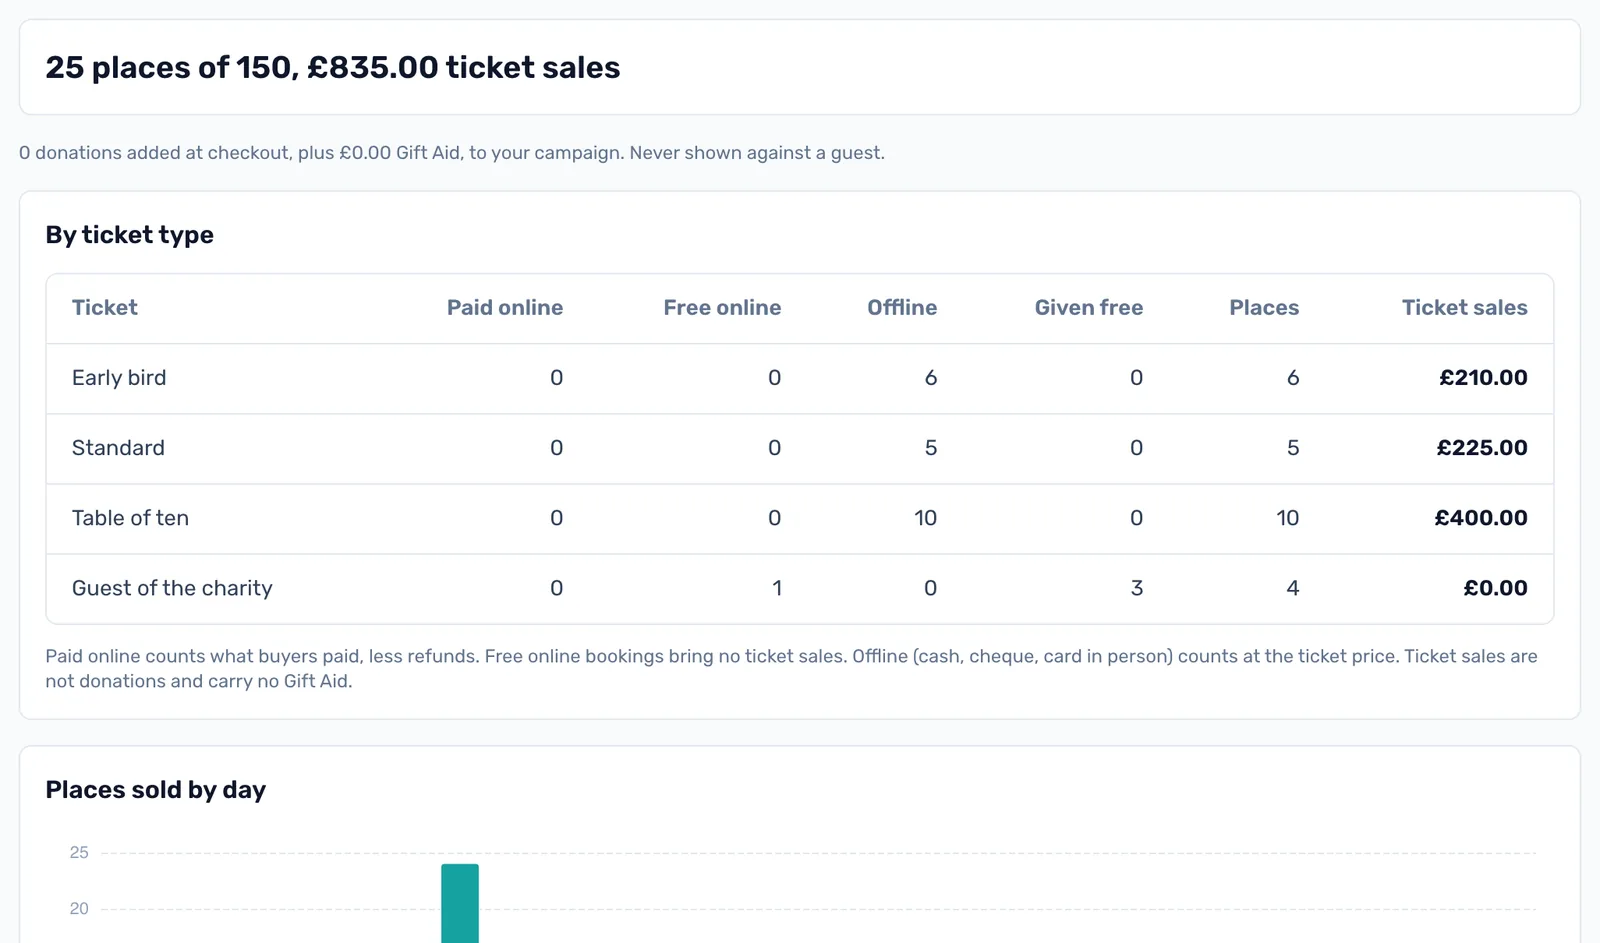Click the chart y-axis label 20
The width and height of the screenshot is (1600, 943).
point(79,909)
